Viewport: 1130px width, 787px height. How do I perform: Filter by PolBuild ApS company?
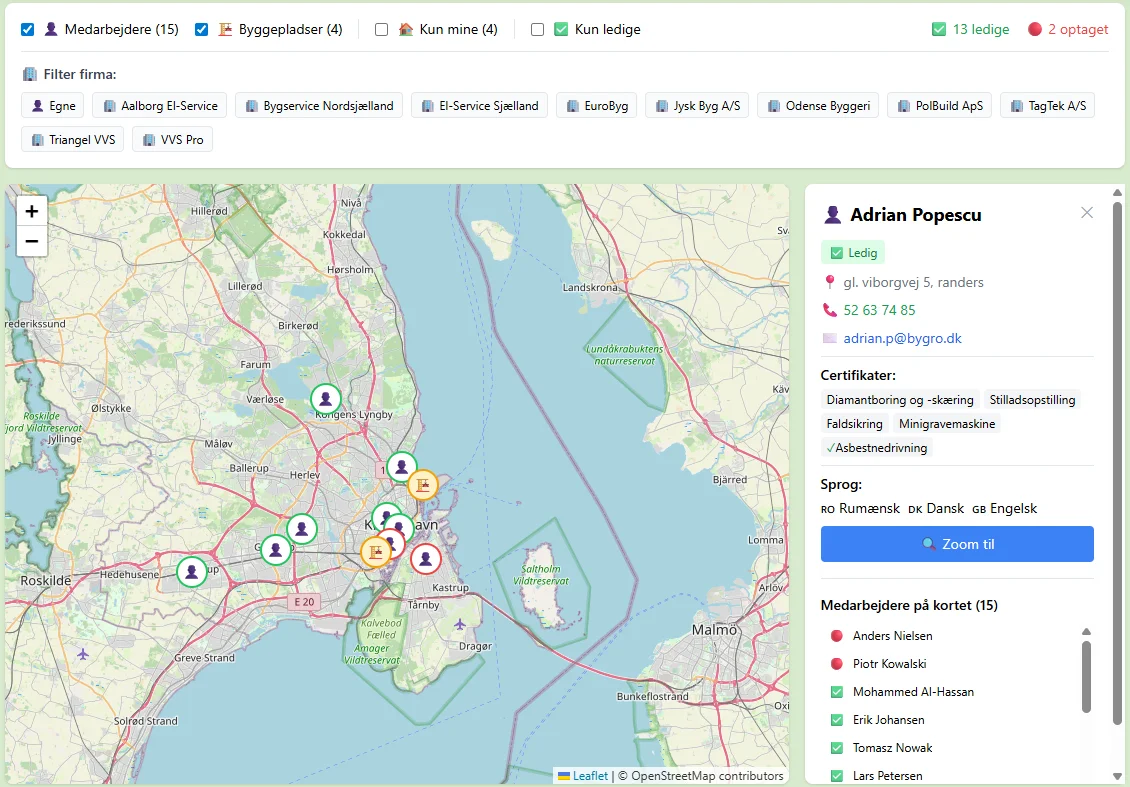coord(939,106)
